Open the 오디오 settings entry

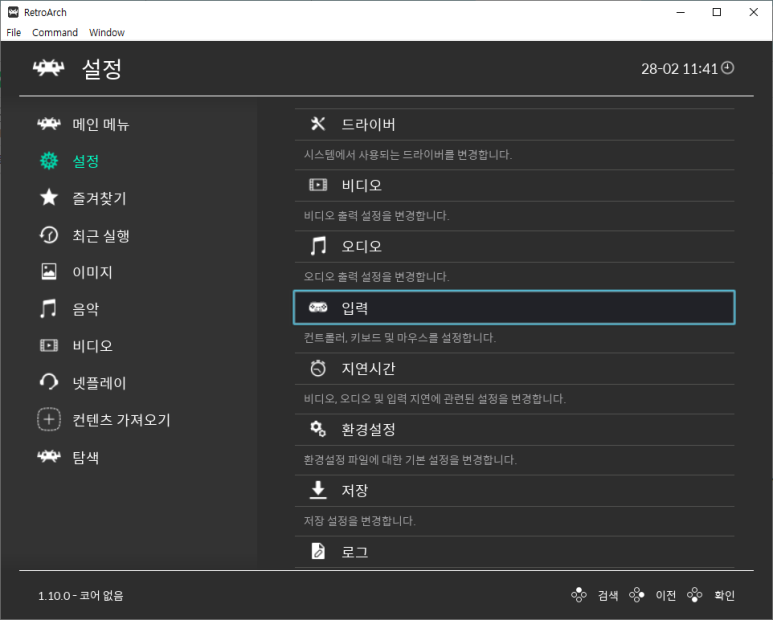(514, 246)
